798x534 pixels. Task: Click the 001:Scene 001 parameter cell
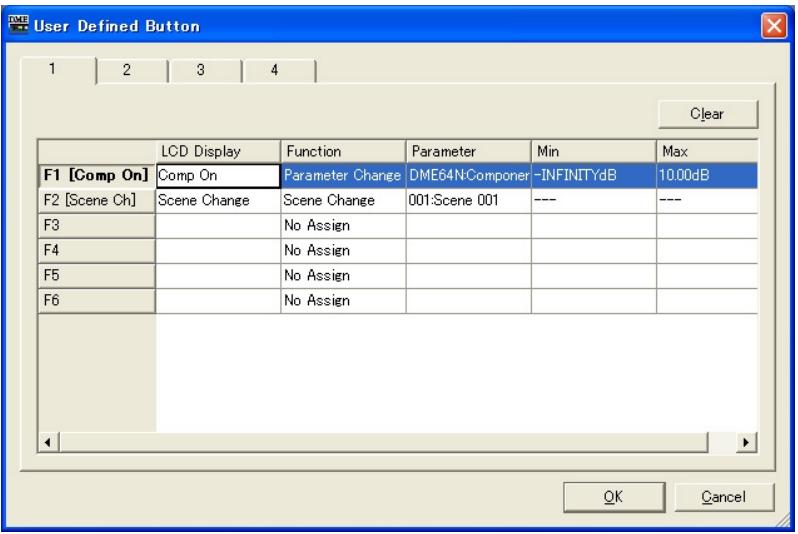click(x=469, y=201)
